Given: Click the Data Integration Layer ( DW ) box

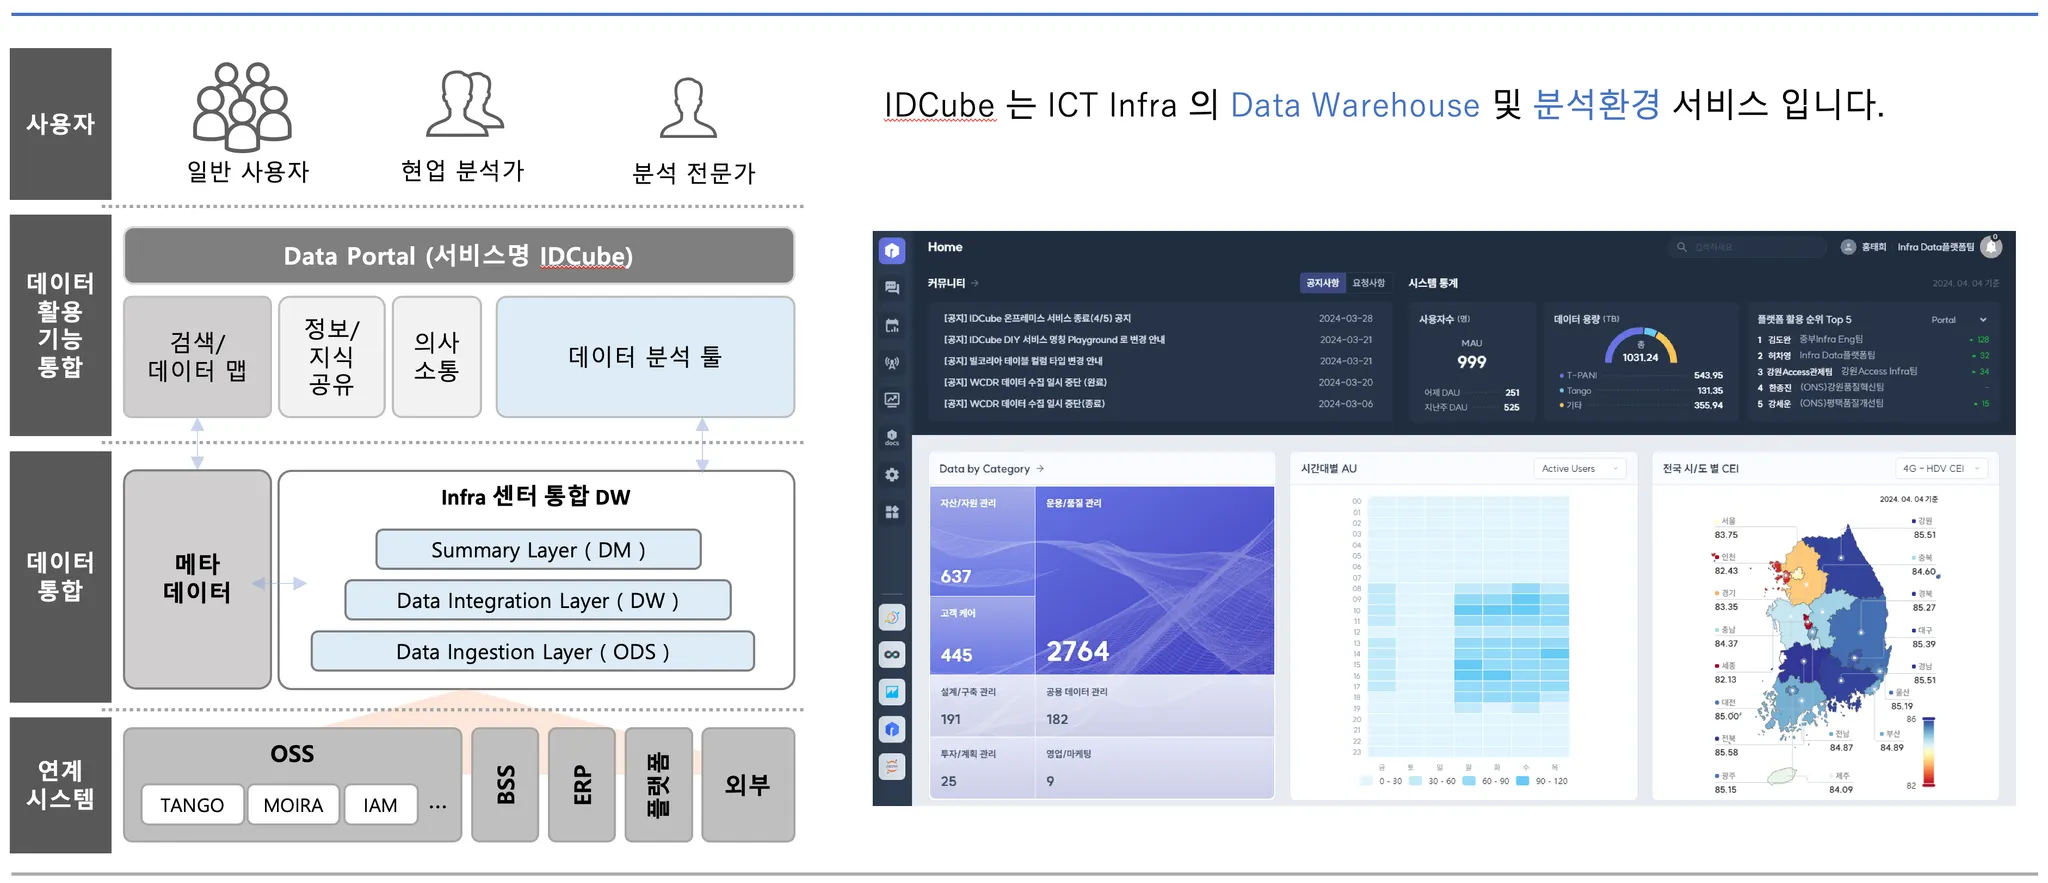Looking at the screenshot, I should [x=538, y=600].
